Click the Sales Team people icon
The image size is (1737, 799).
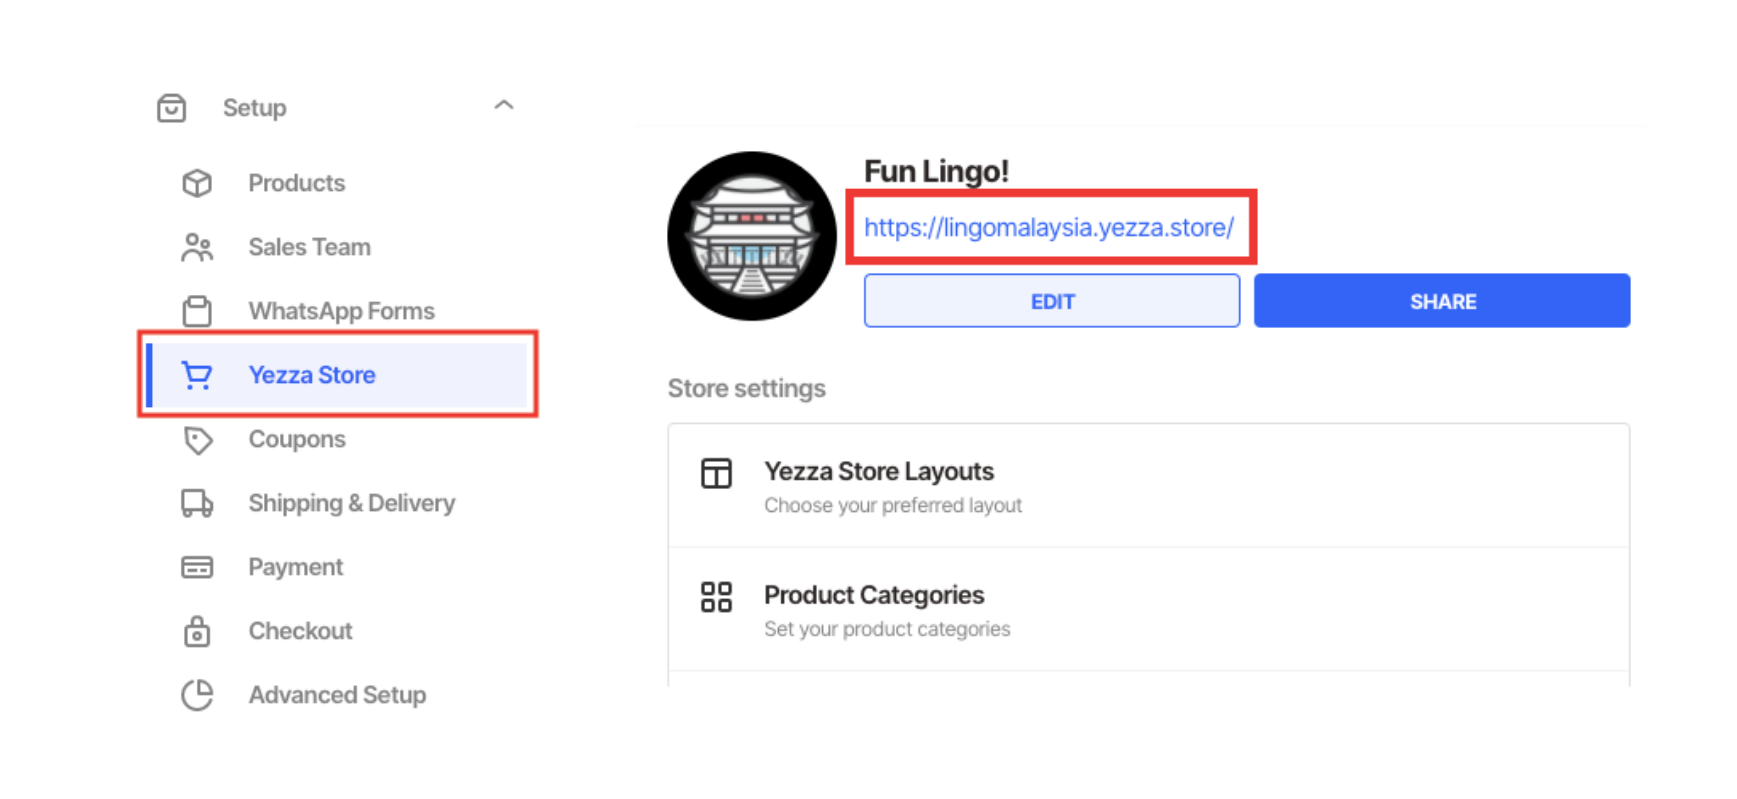(197, 247)
